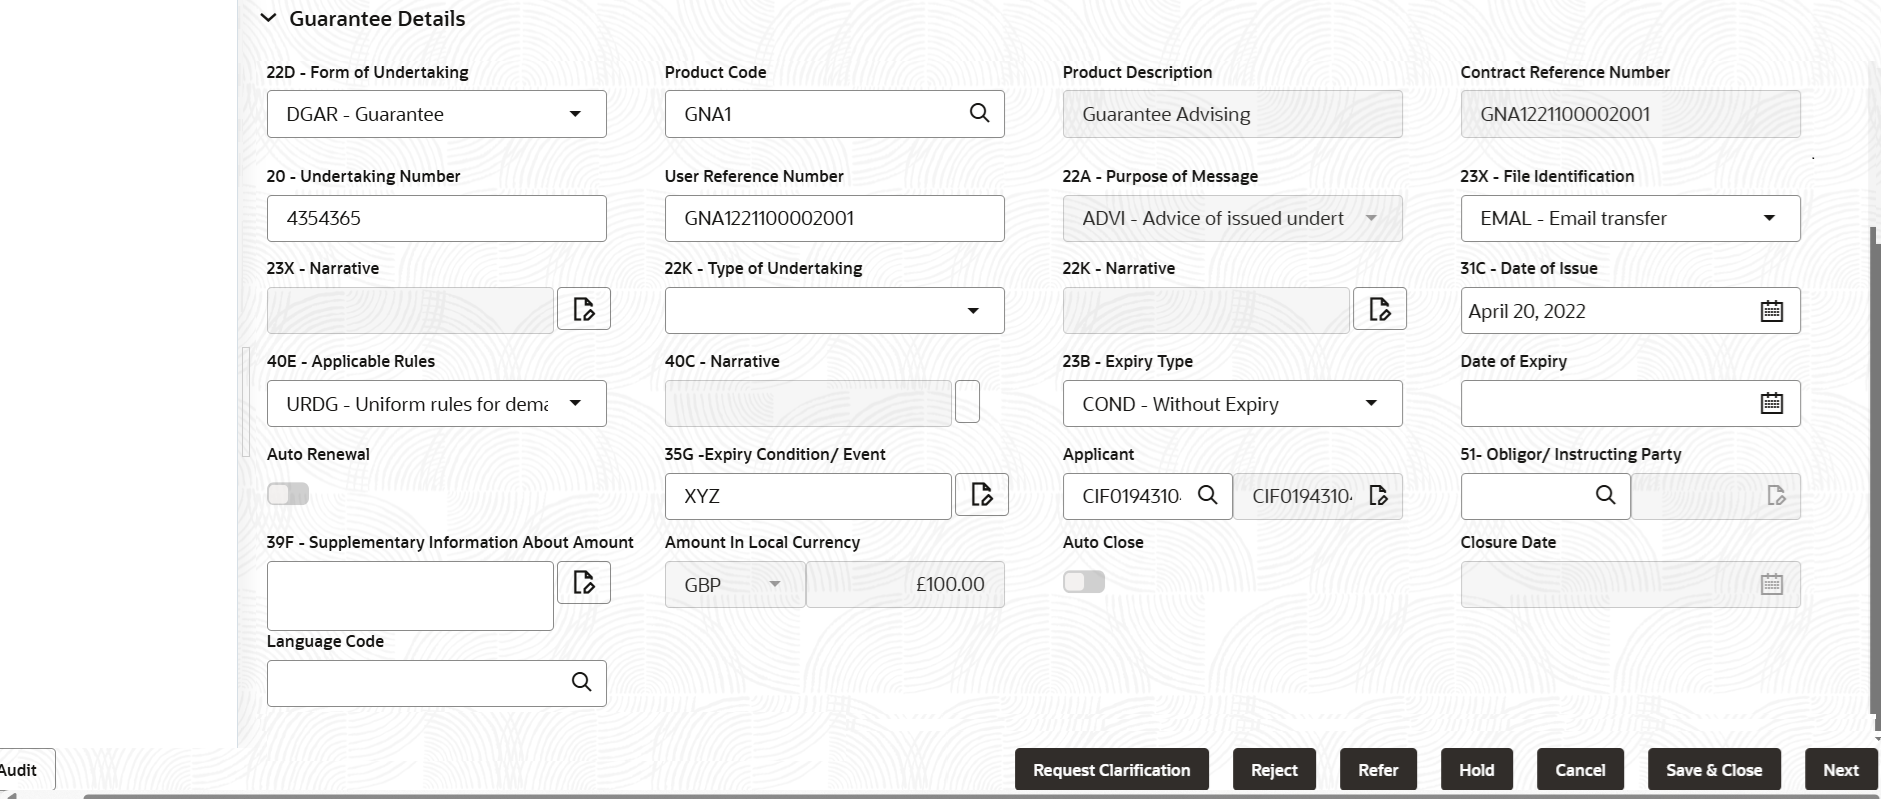The height and width of the screenshot is (799, 1881).
Task: Click the Obligor/Instructing Party search icon
Action: (x=1605, y=495)
